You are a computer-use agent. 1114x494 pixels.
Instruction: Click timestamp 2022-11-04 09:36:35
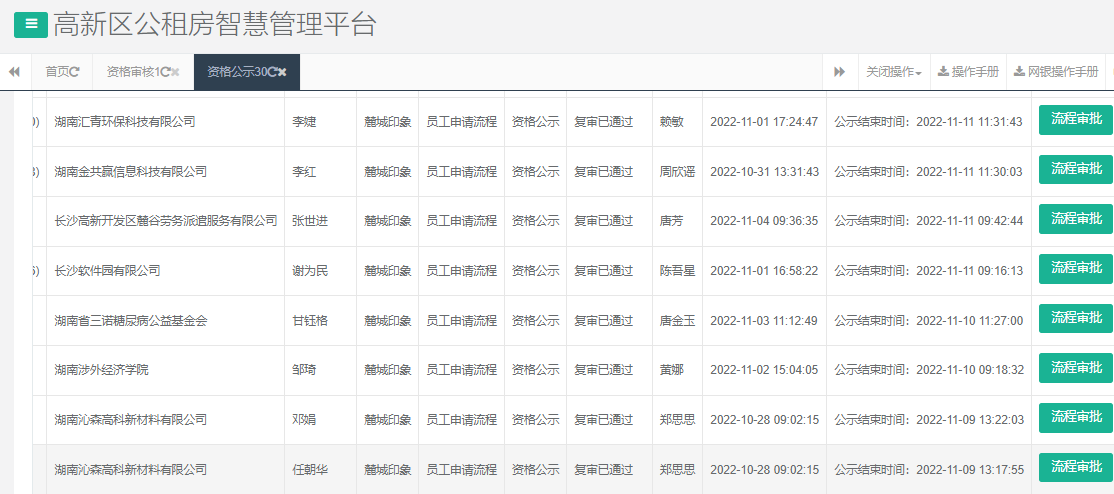click(764, 221)
